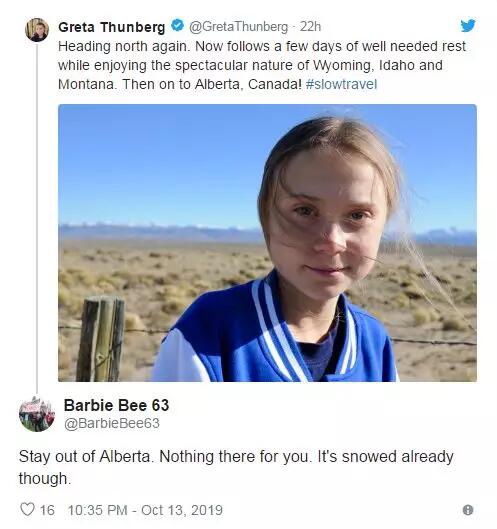
Task: Click the blue verified badge icon
Action: coord(177,25)
